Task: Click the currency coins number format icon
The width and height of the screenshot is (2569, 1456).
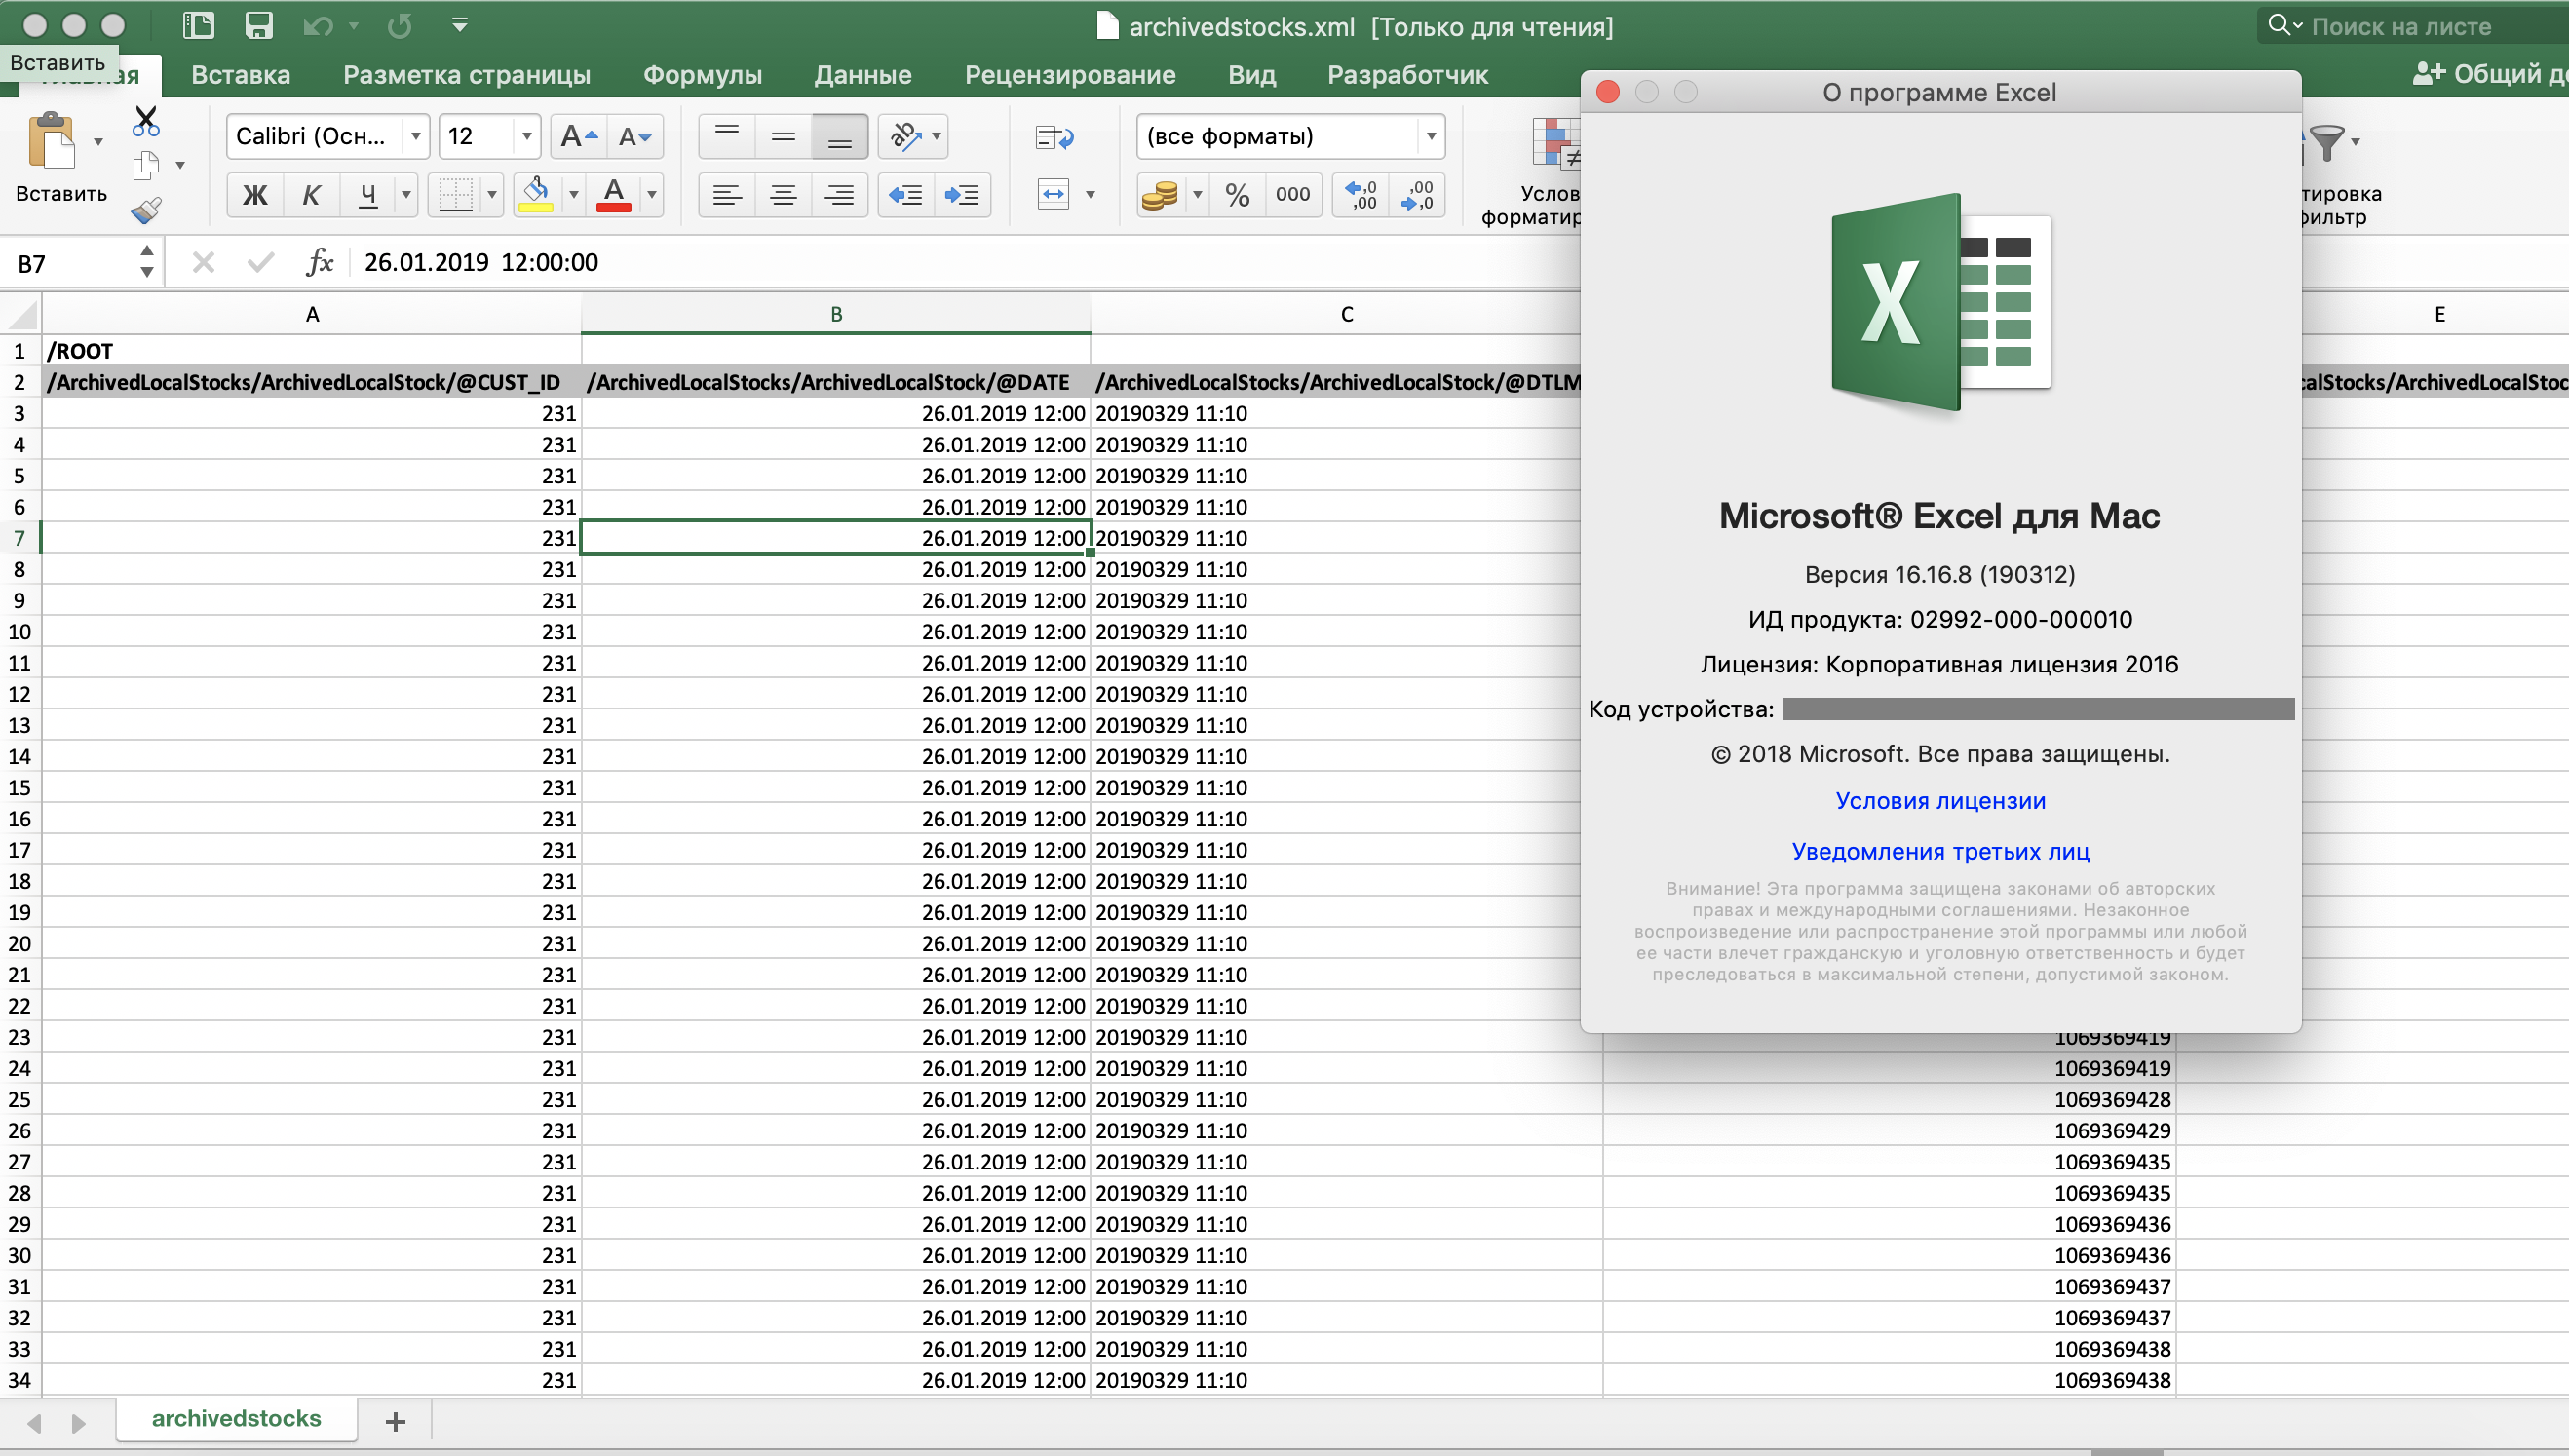Action: click(1160, 194)
